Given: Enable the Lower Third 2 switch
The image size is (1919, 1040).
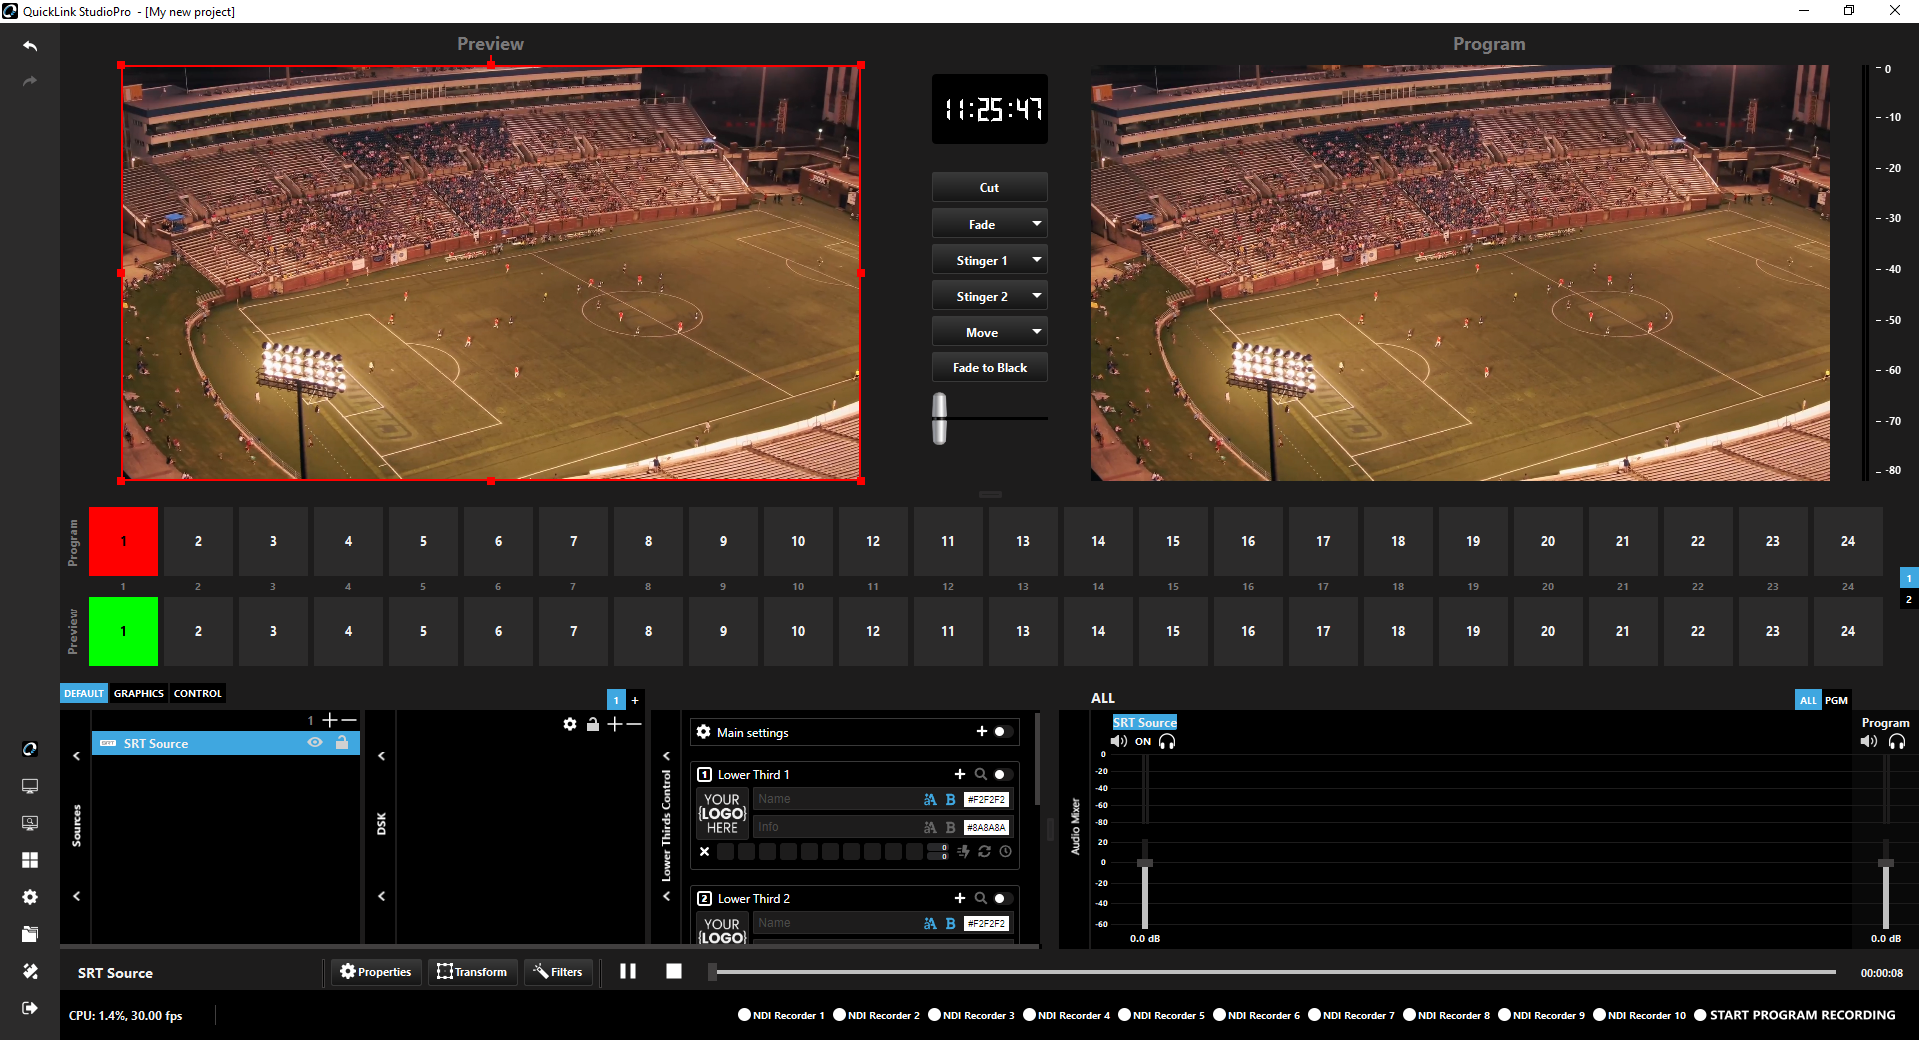Looking at the screenshot, I should (1003, 898).
